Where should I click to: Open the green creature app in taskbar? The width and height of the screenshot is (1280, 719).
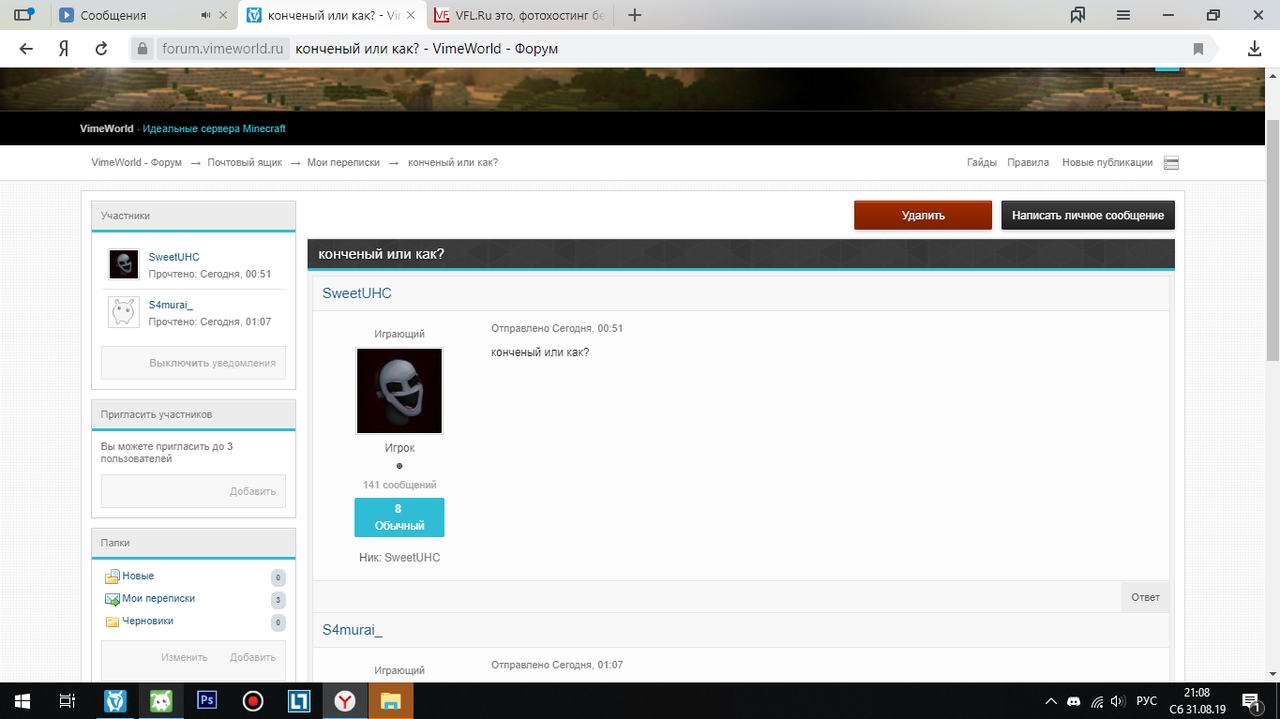tap(161, 701)
